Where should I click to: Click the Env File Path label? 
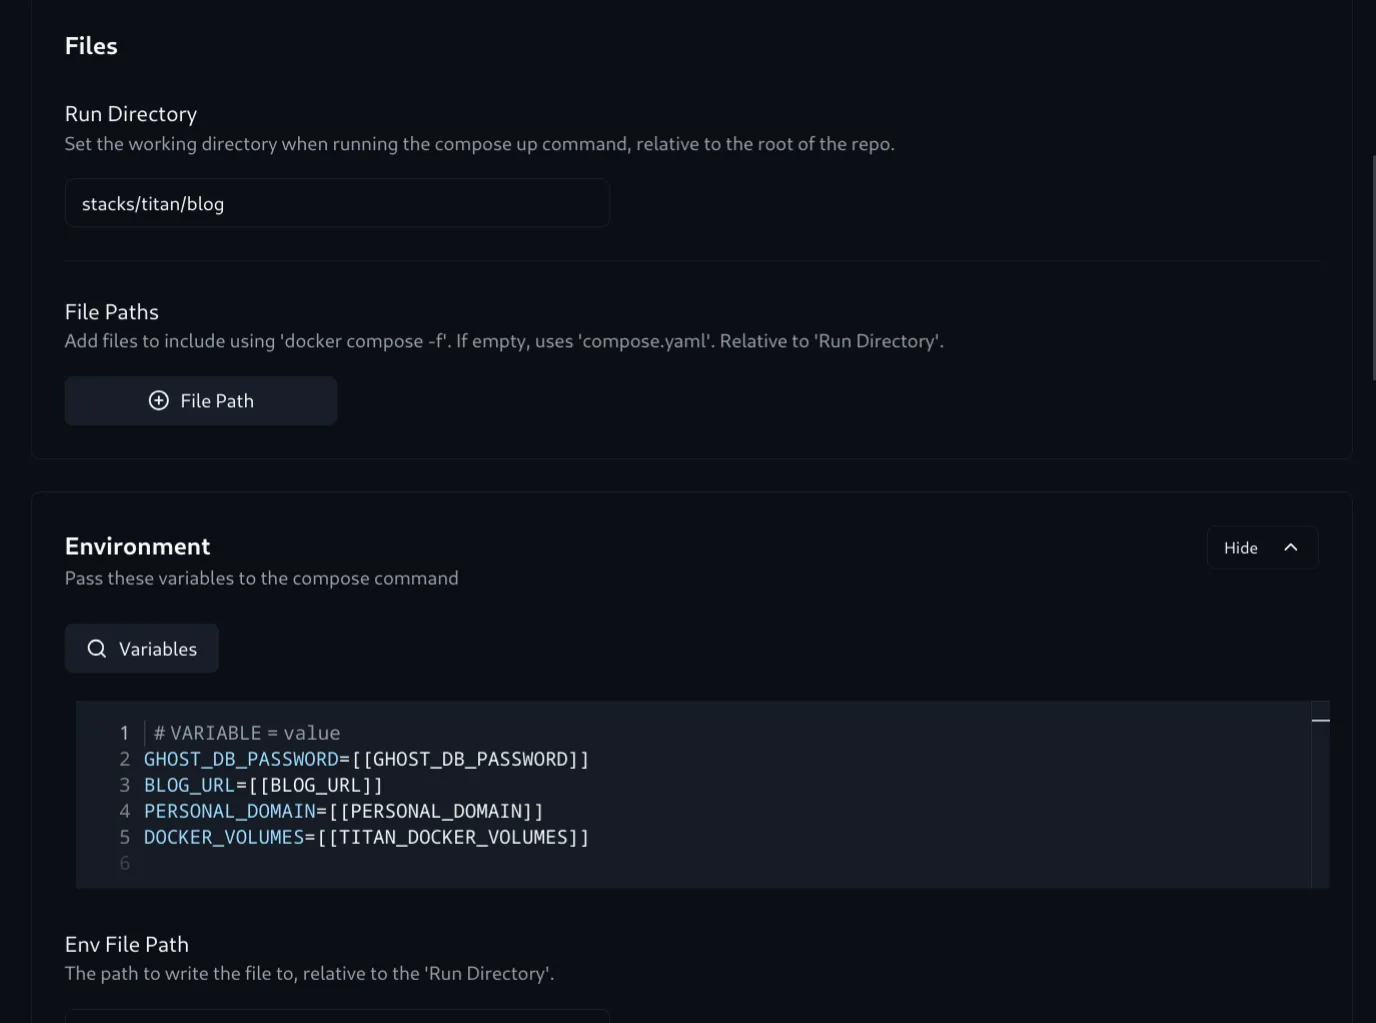point(127,944)
